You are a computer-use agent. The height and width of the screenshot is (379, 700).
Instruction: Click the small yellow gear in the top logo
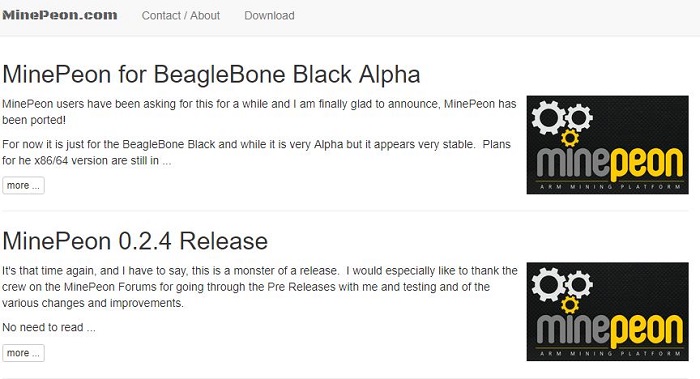(570, 138)
